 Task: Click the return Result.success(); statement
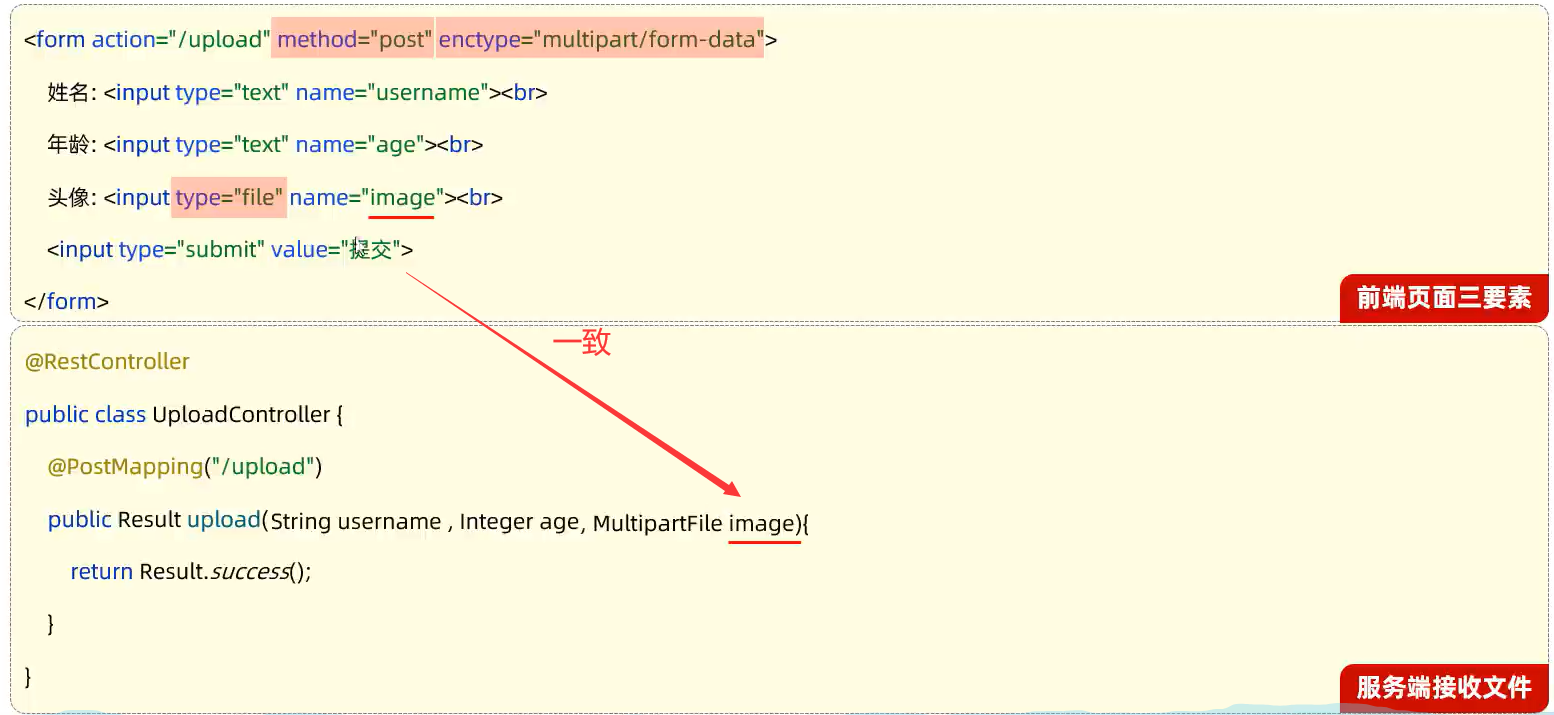[x=191, y=572]
